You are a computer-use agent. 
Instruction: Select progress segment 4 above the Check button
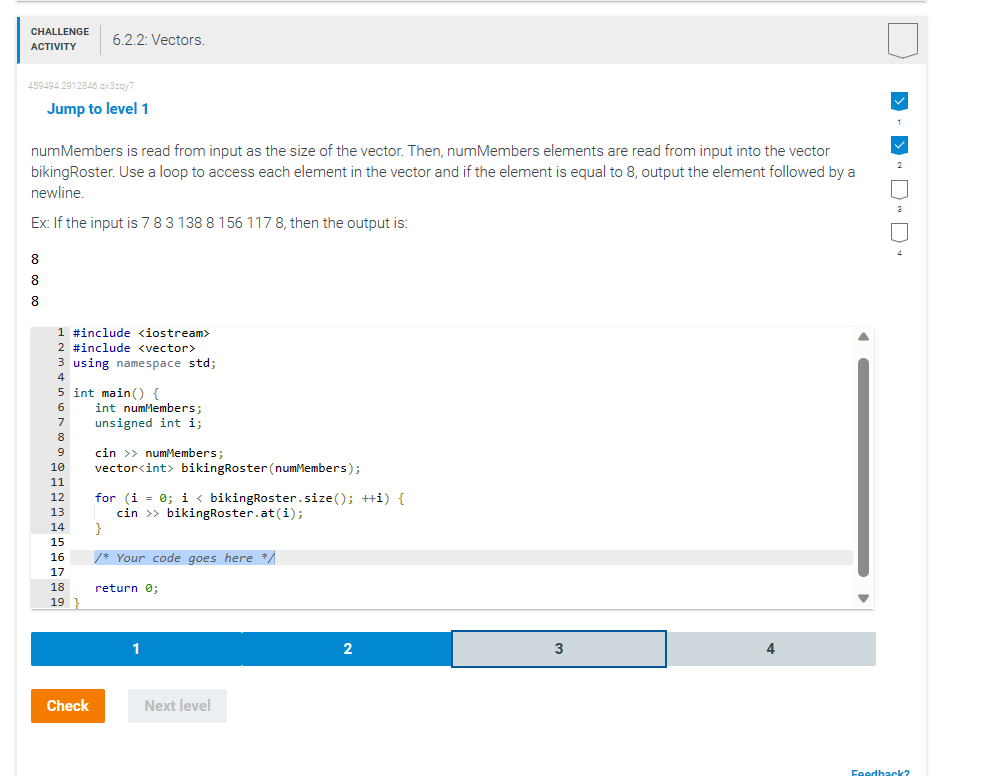(x=770, y=648)
